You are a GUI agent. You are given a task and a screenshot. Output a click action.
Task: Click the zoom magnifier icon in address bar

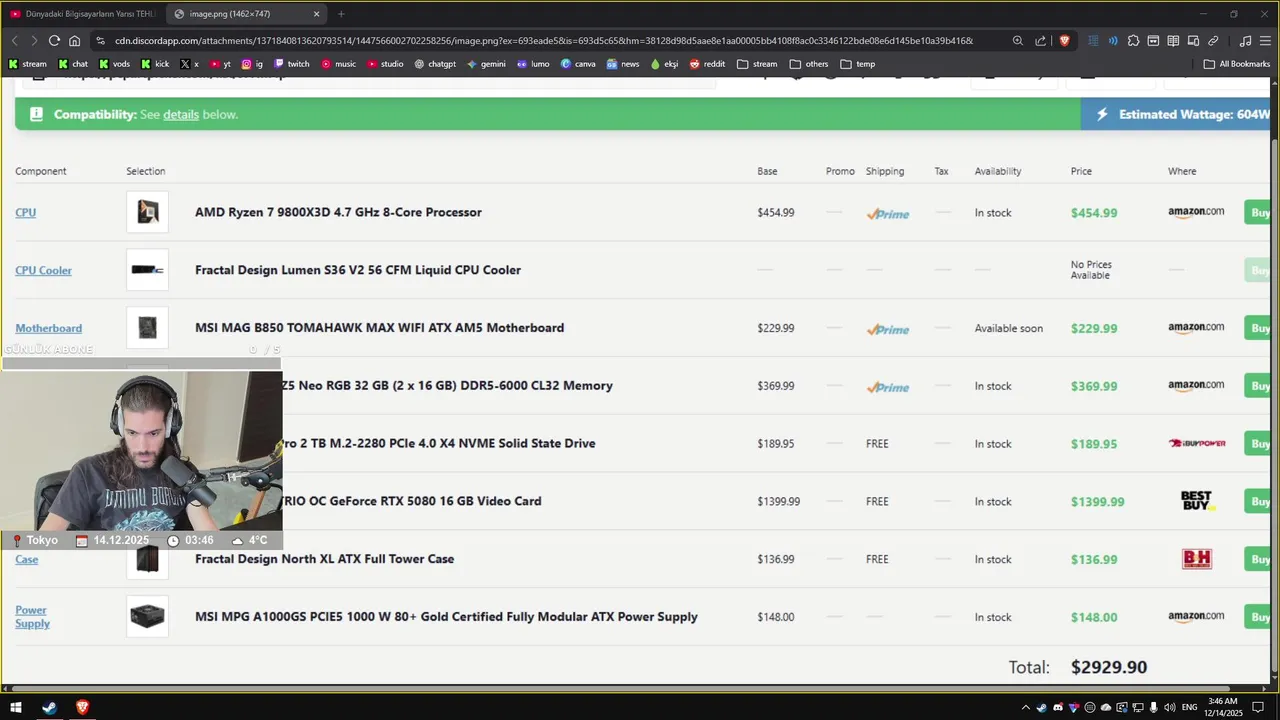pos(1018,41)
